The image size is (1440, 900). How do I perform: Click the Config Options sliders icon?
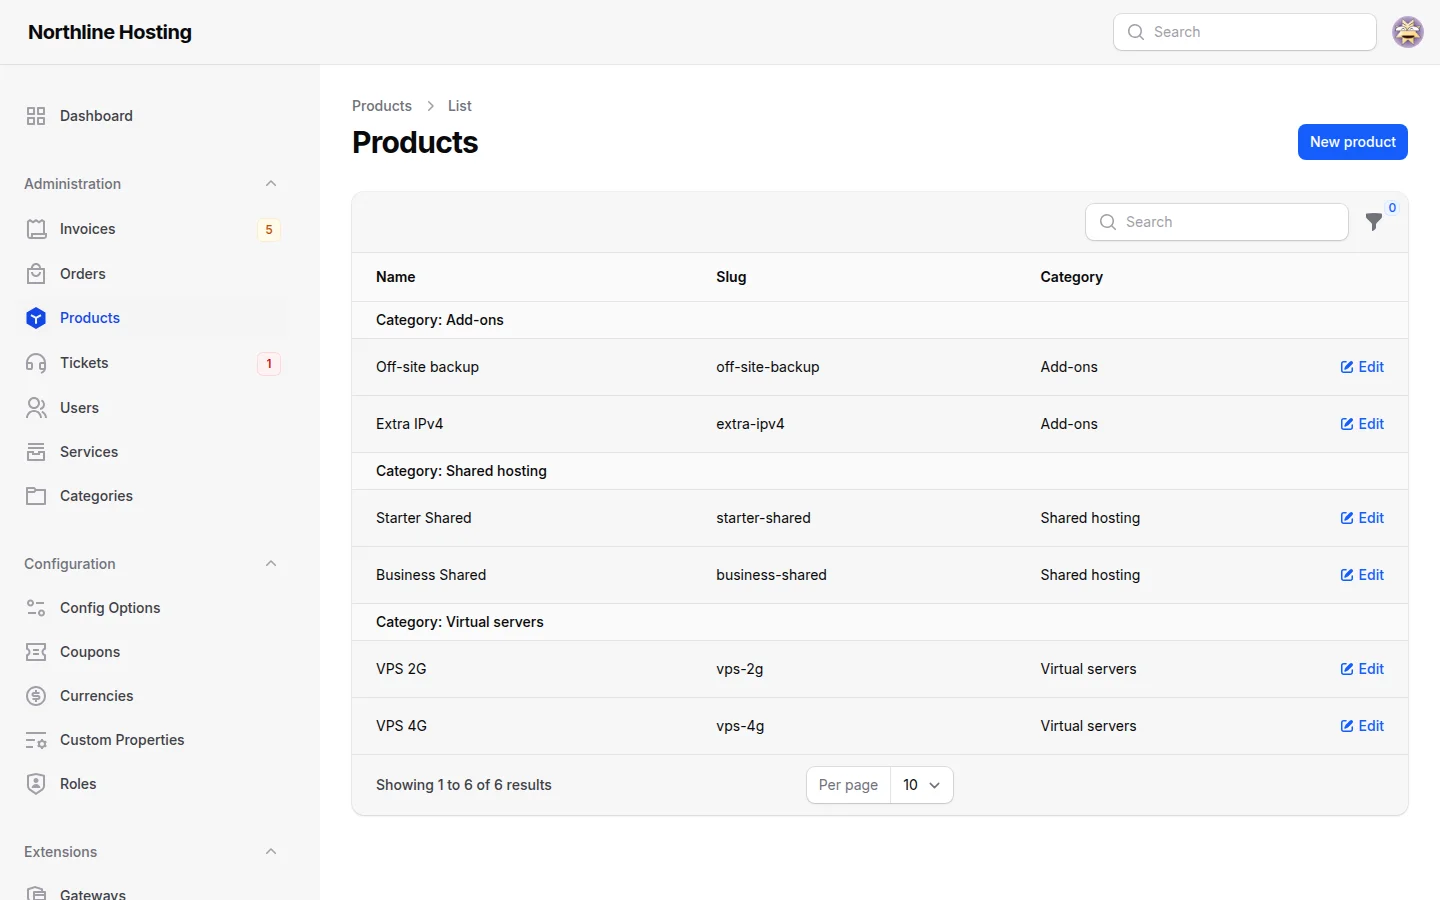tap(36, 608)
